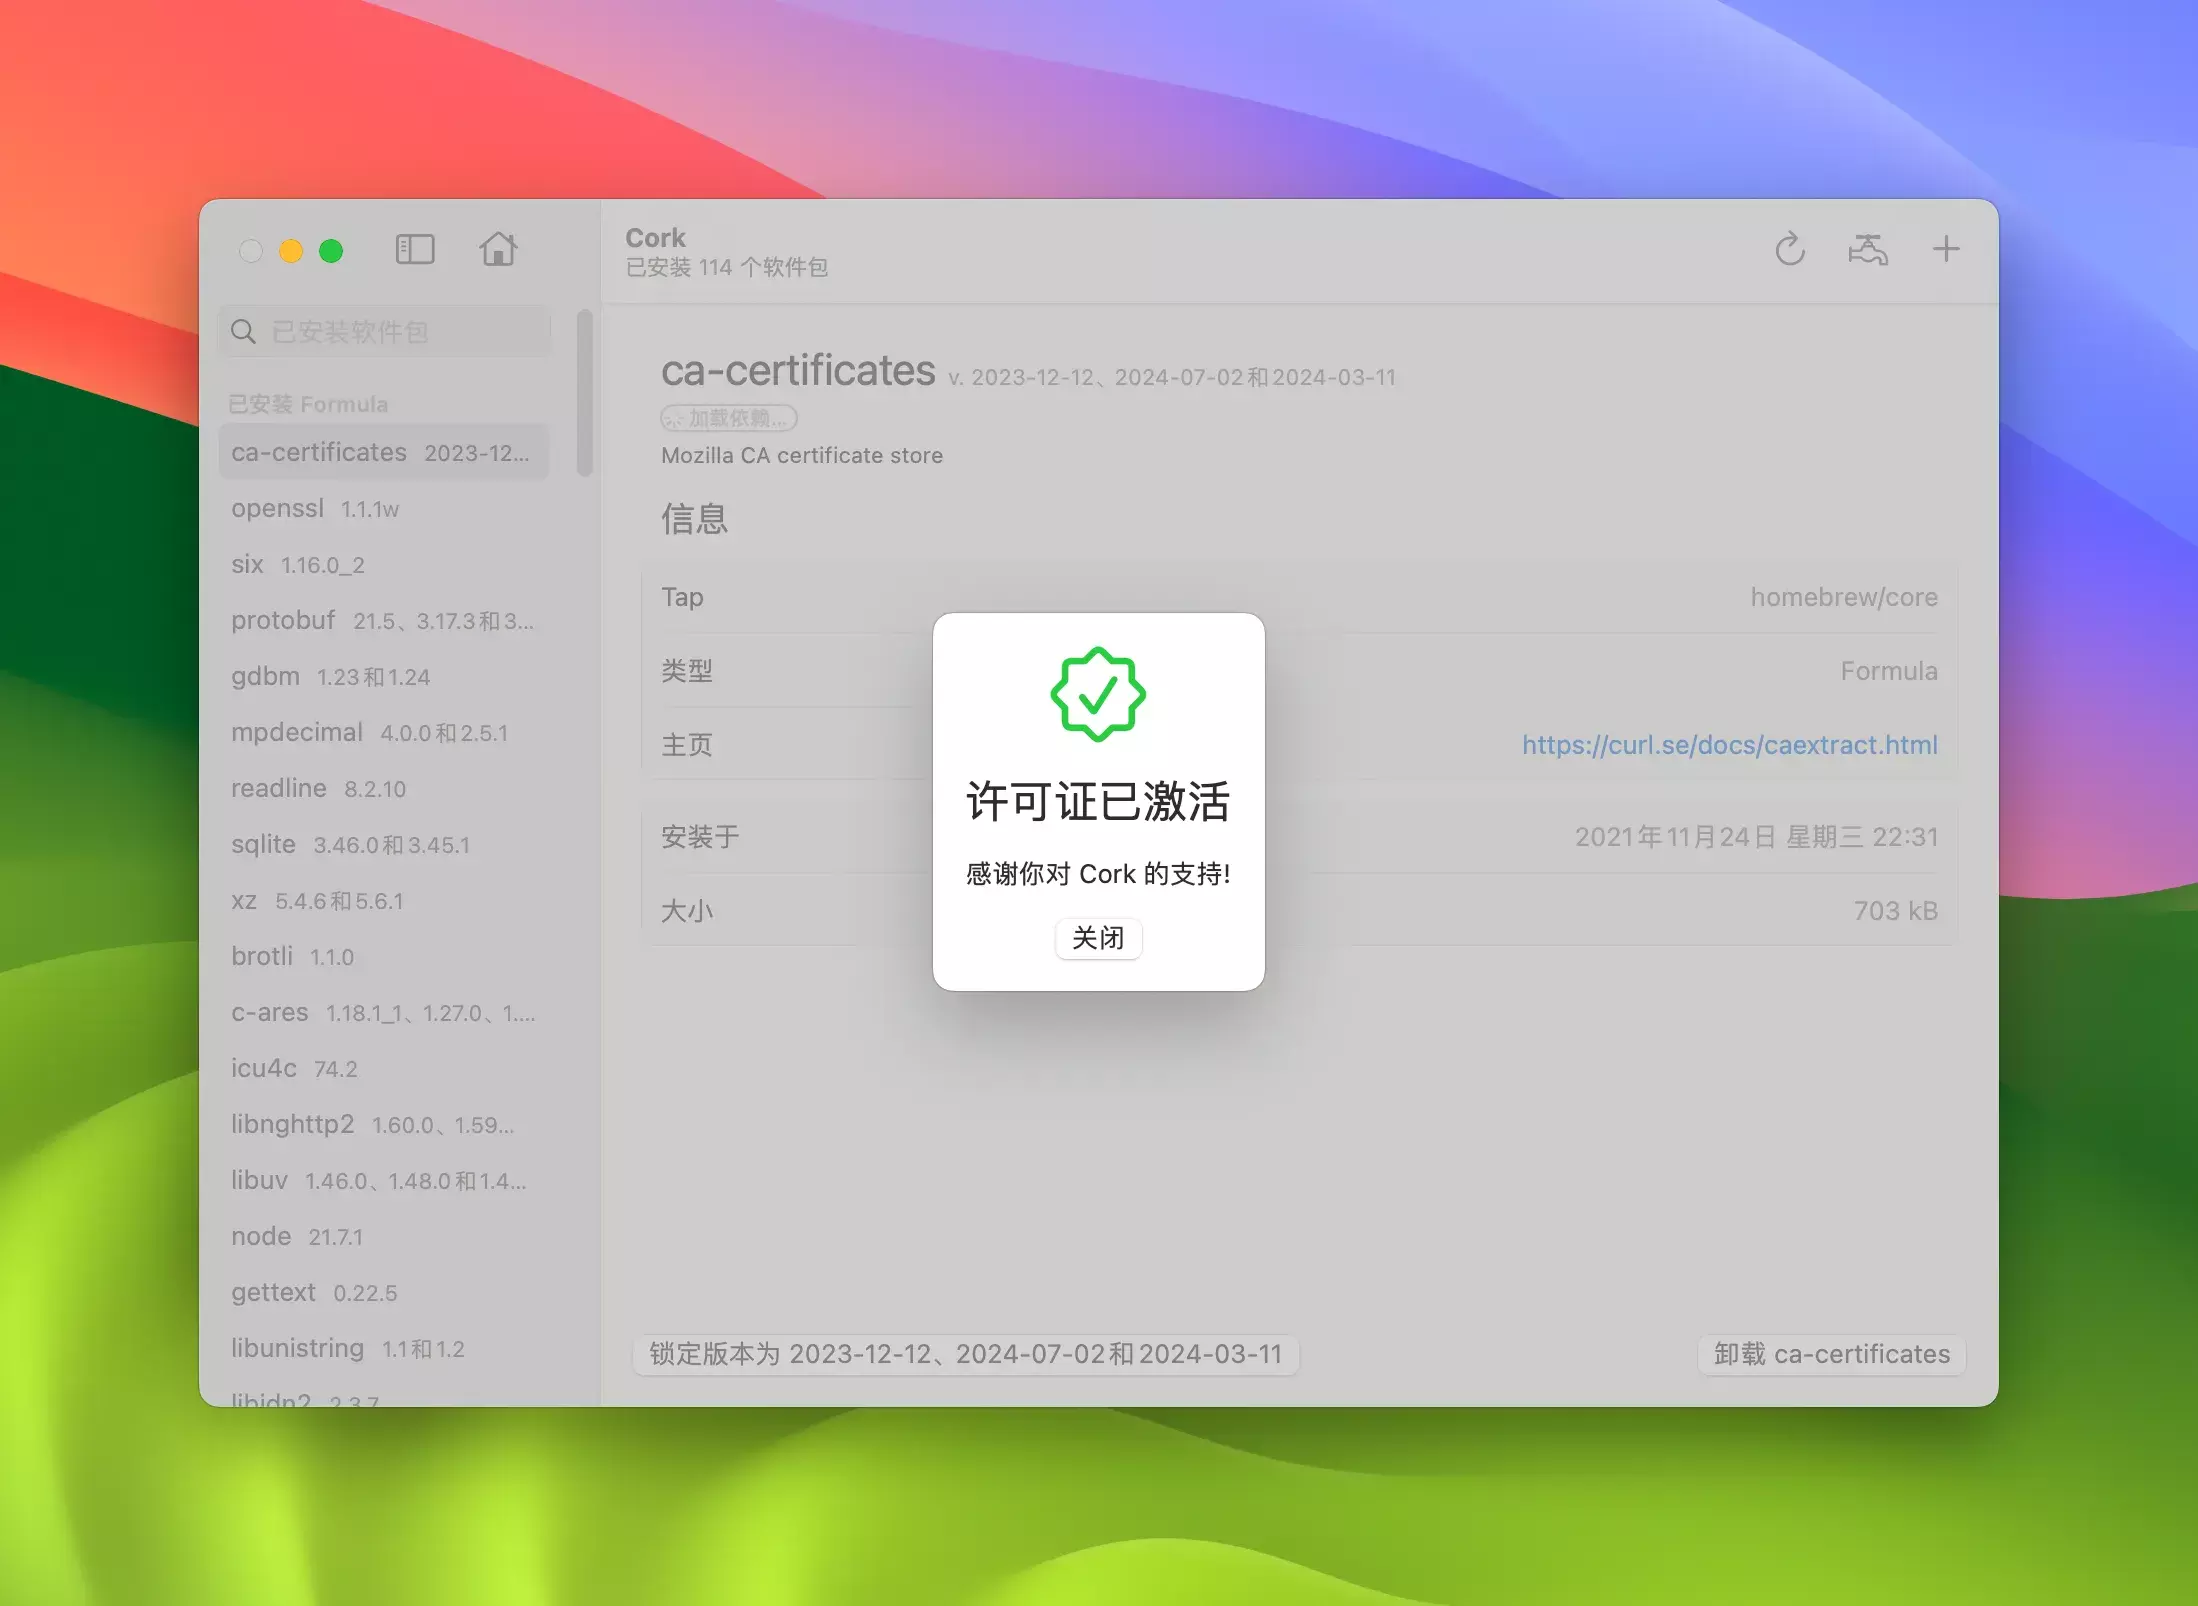The height and width of the screenshot is (1606, 2198).
Task: Open the curl.se caextract homepage link
Action: pos(1729,744)
